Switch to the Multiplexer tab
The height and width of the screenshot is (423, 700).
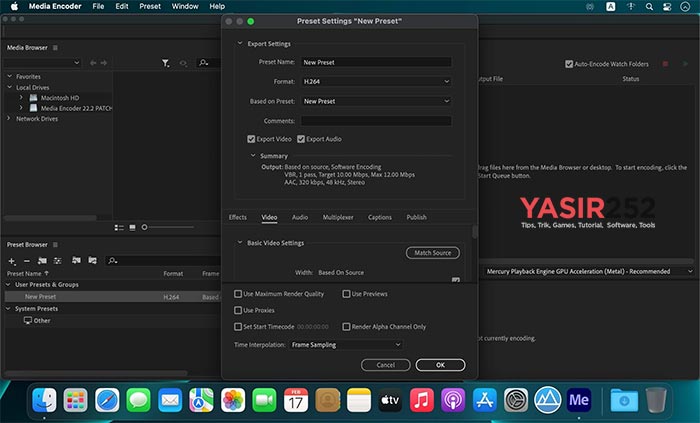pyautogui.click(x=338, y=217)
